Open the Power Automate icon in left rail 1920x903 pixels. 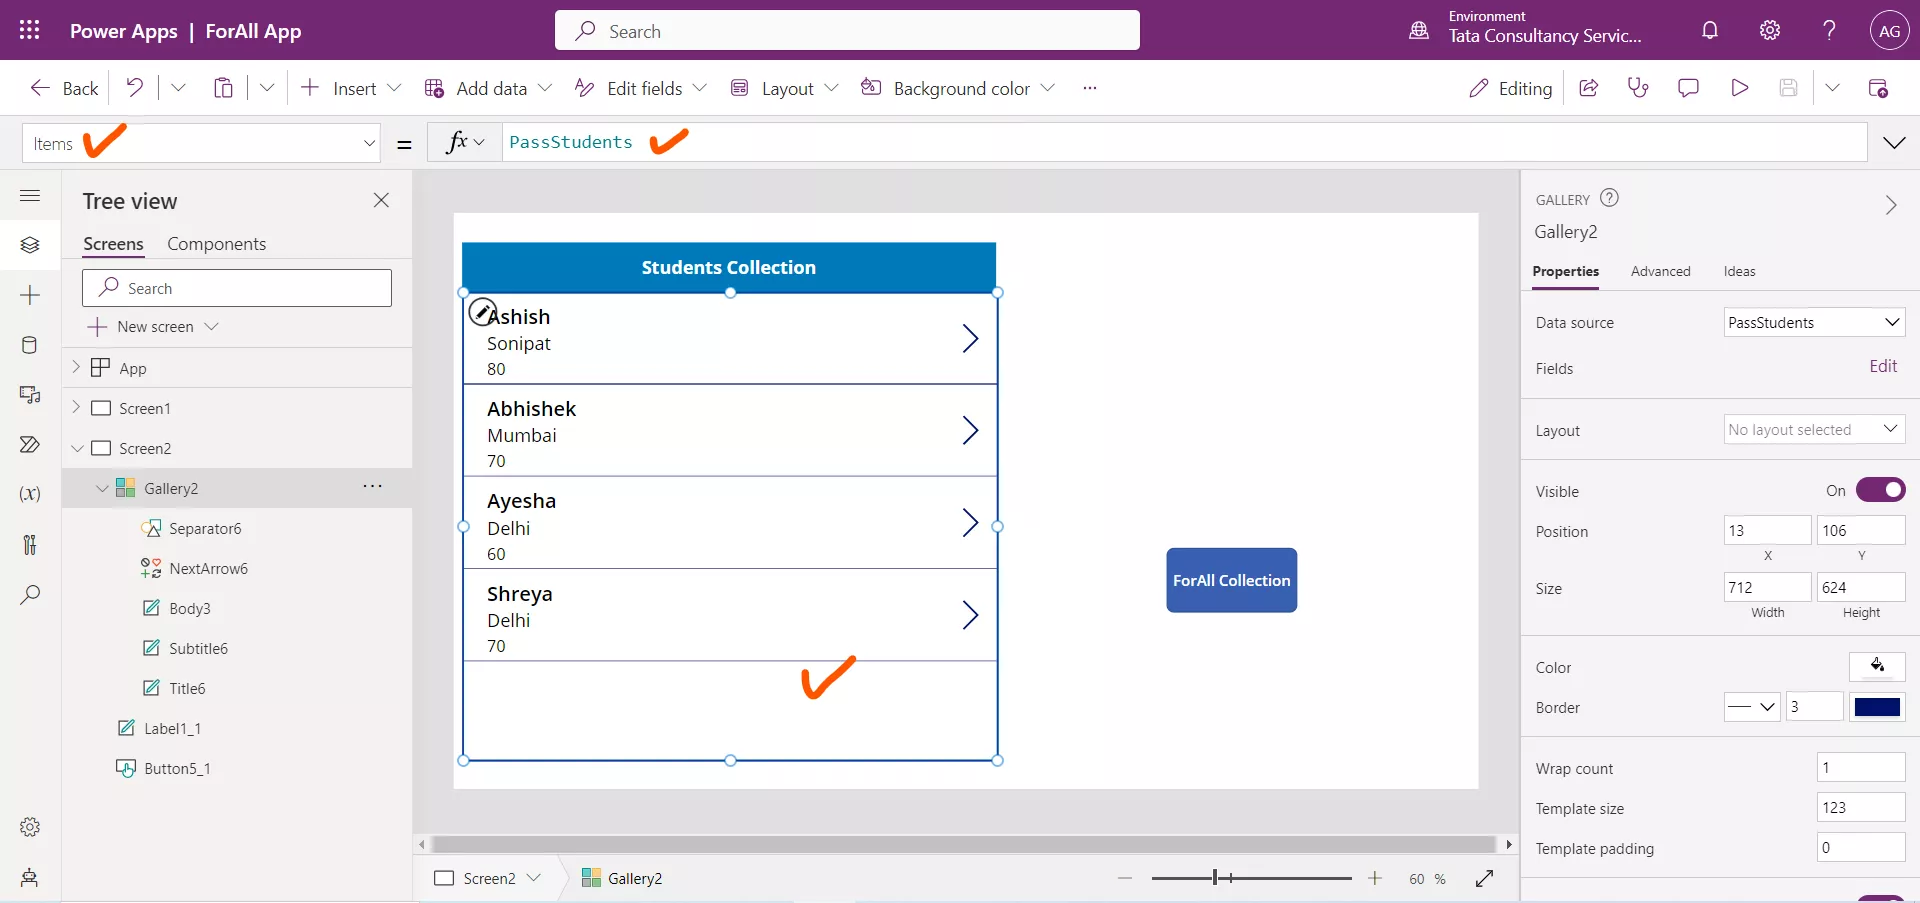point(30,445)
